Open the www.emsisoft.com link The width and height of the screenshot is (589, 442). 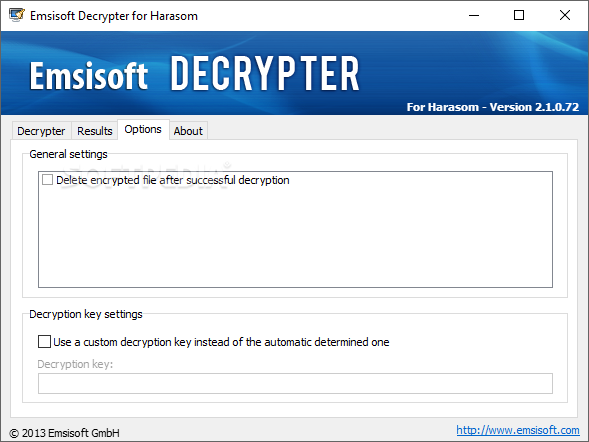click(518, 430)
